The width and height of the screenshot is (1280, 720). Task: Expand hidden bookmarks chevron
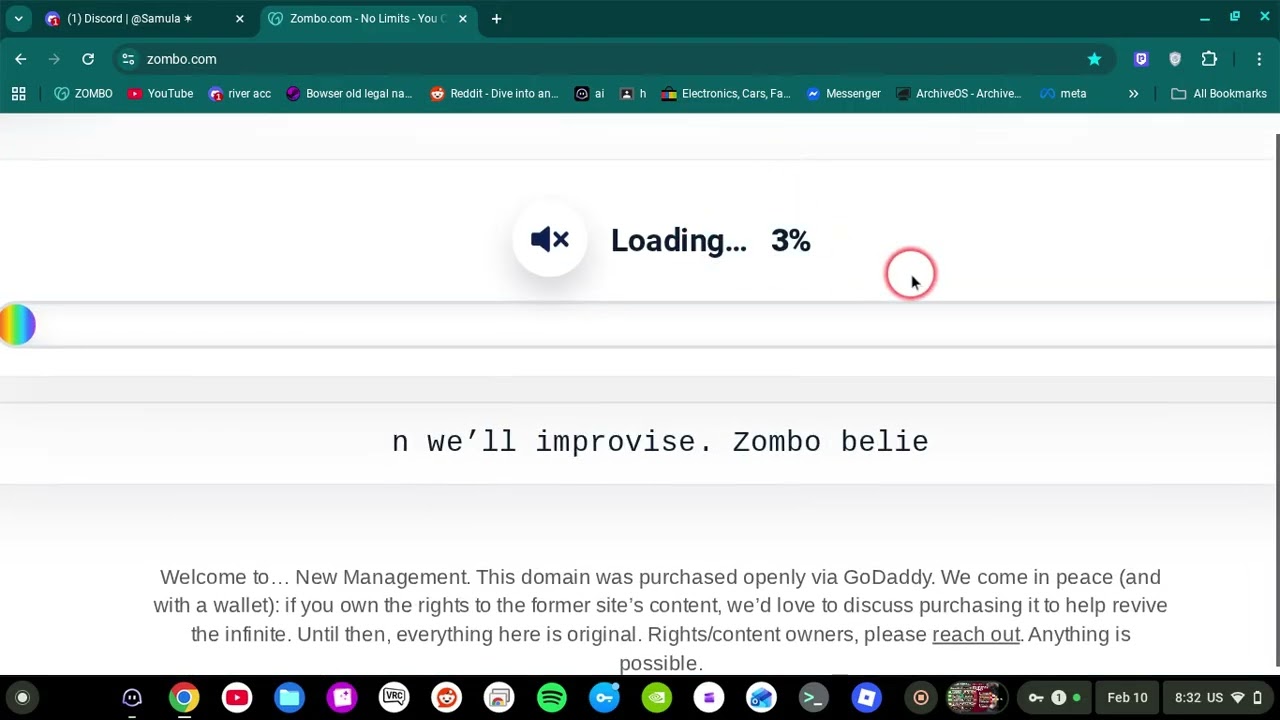point(1133,93)
